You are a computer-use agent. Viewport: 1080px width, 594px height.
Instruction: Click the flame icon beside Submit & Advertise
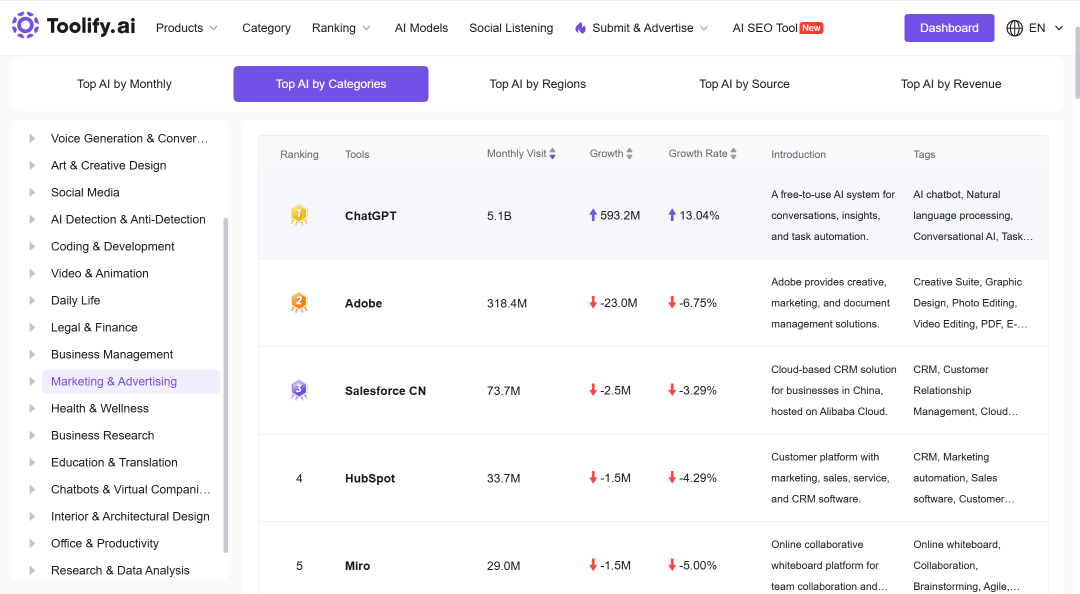581,28
